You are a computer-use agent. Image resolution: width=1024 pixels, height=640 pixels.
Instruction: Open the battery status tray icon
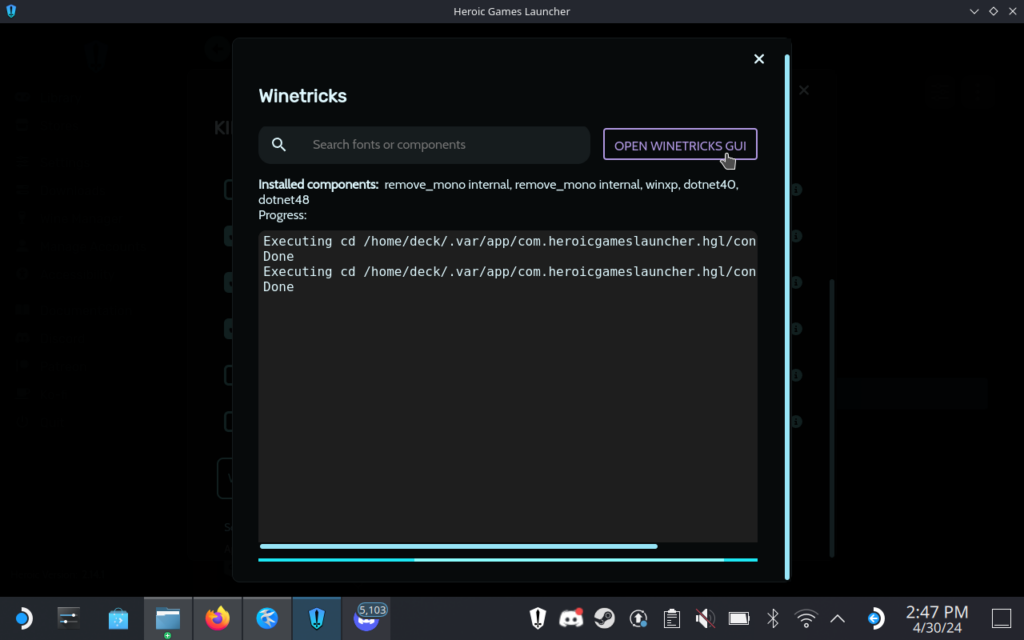(x=739, y=618)
